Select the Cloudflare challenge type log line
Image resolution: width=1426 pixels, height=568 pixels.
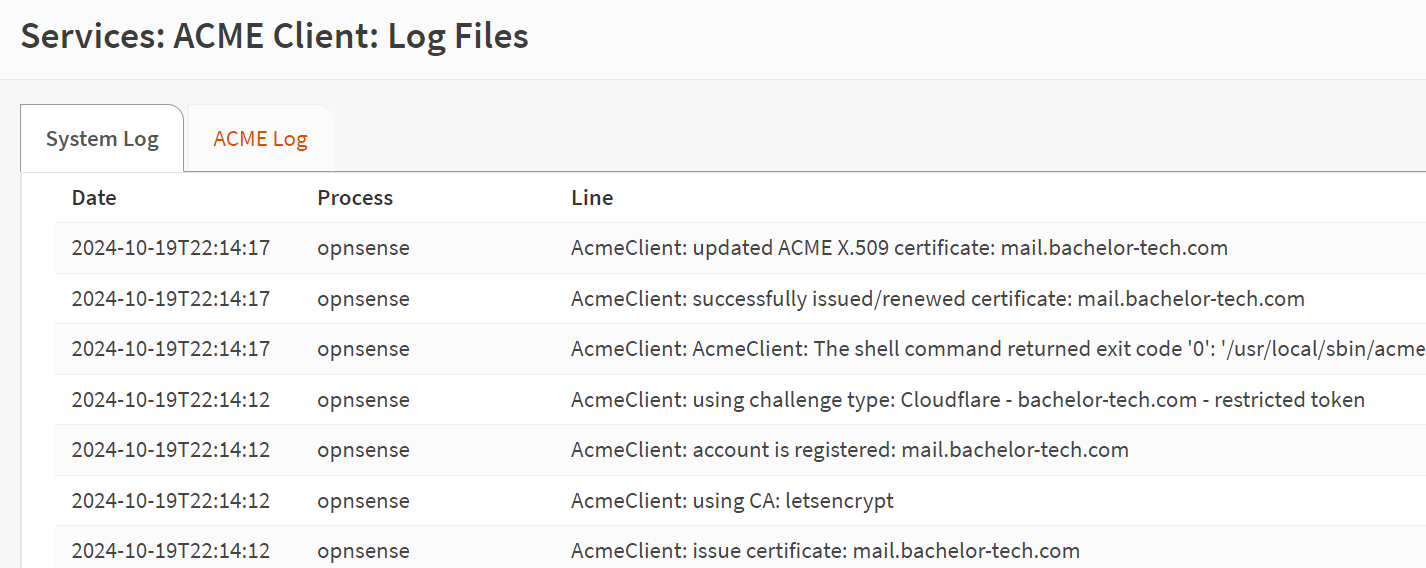coord(741,400)
